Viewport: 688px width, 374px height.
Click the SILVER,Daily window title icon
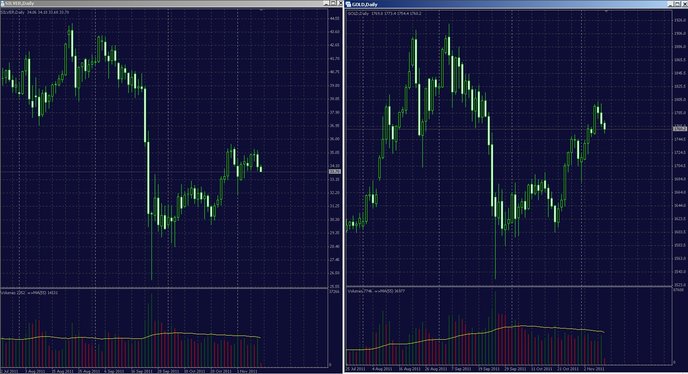(2, 3)
